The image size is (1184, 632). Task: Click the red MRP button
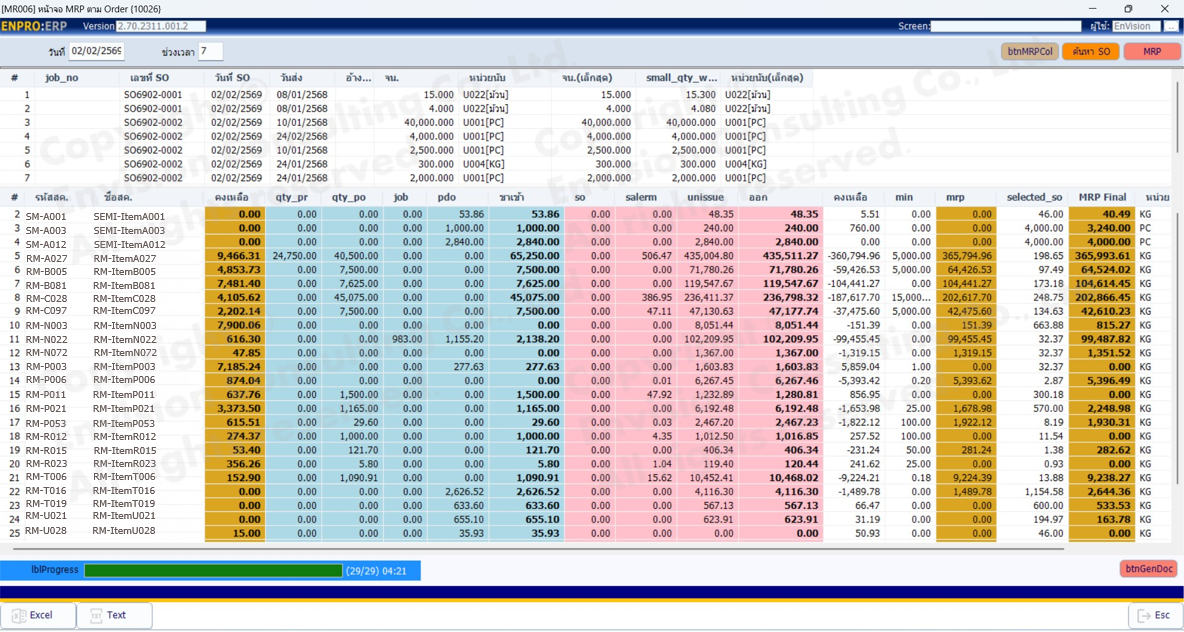pos(1152,51)
